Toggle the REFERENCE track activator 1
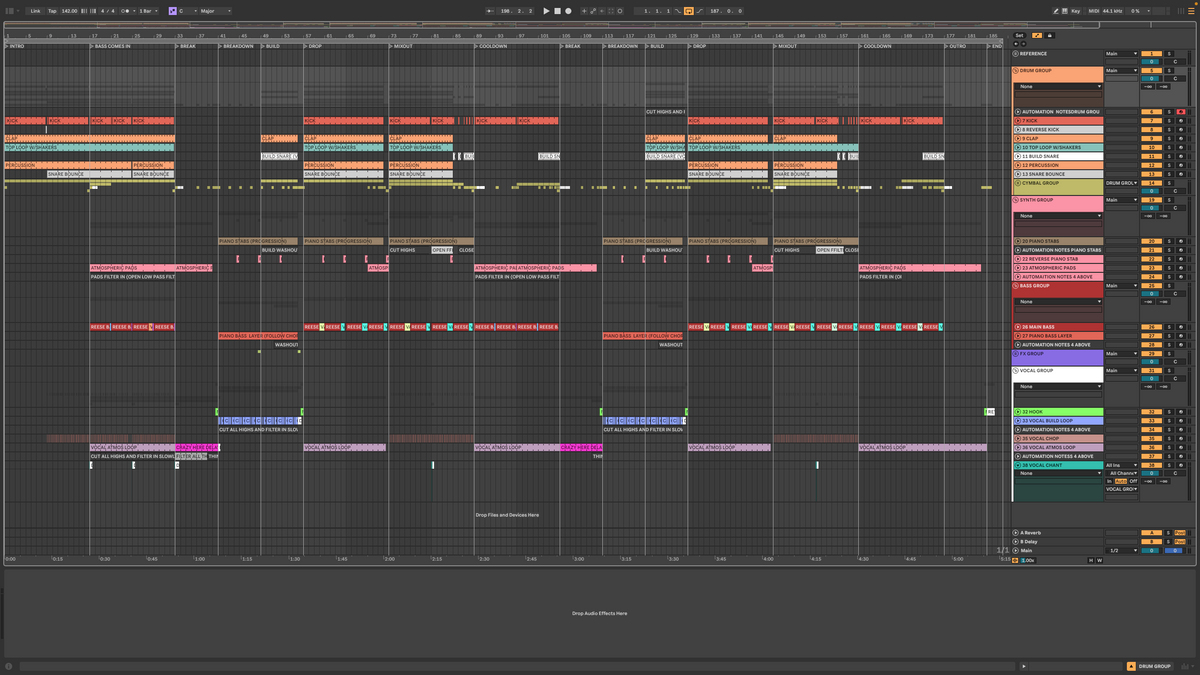This screenshot has height=675, width=1200. click(1151, 54)
